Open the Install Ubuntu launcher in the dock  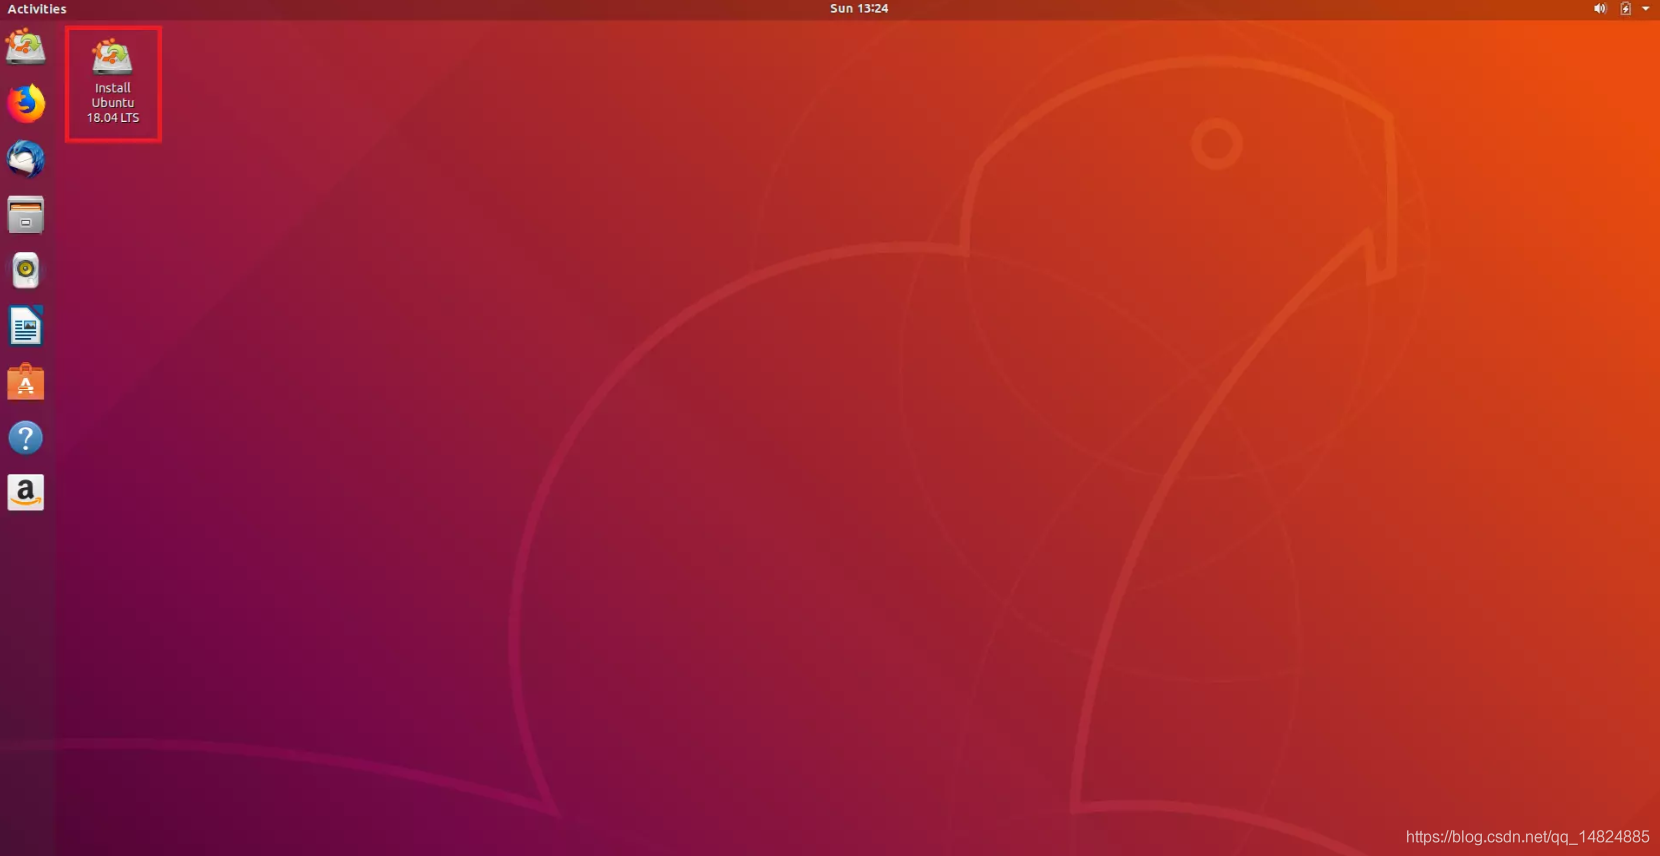(x=26, y=47)
